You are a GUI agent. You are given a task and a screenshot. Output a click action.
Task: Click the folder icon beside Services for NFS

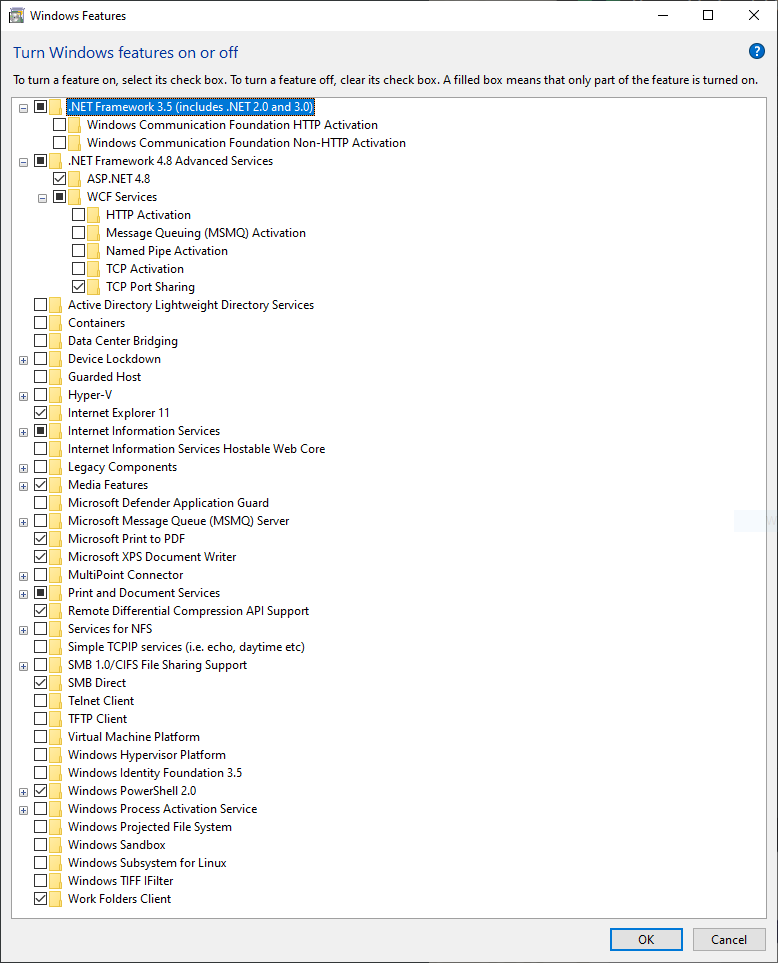(x=55, y=629)
